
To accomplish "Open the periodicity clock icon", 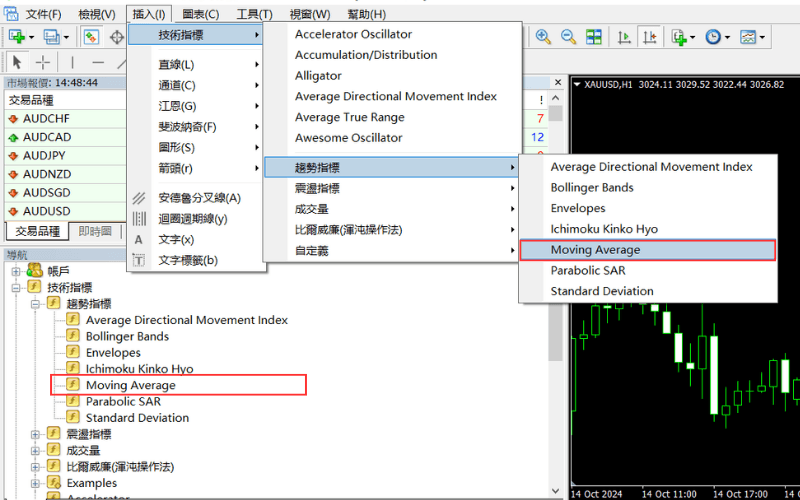I will [713, 37].
